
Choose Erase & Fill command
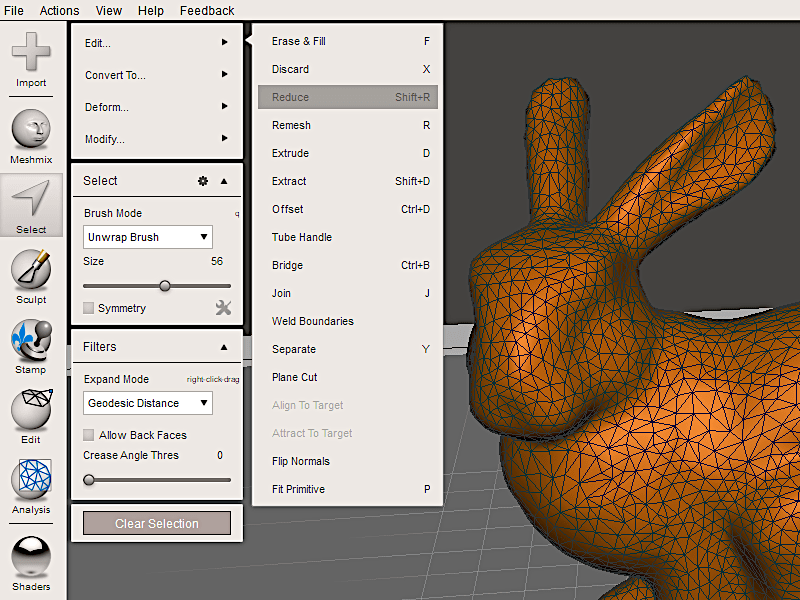[348, 41]
